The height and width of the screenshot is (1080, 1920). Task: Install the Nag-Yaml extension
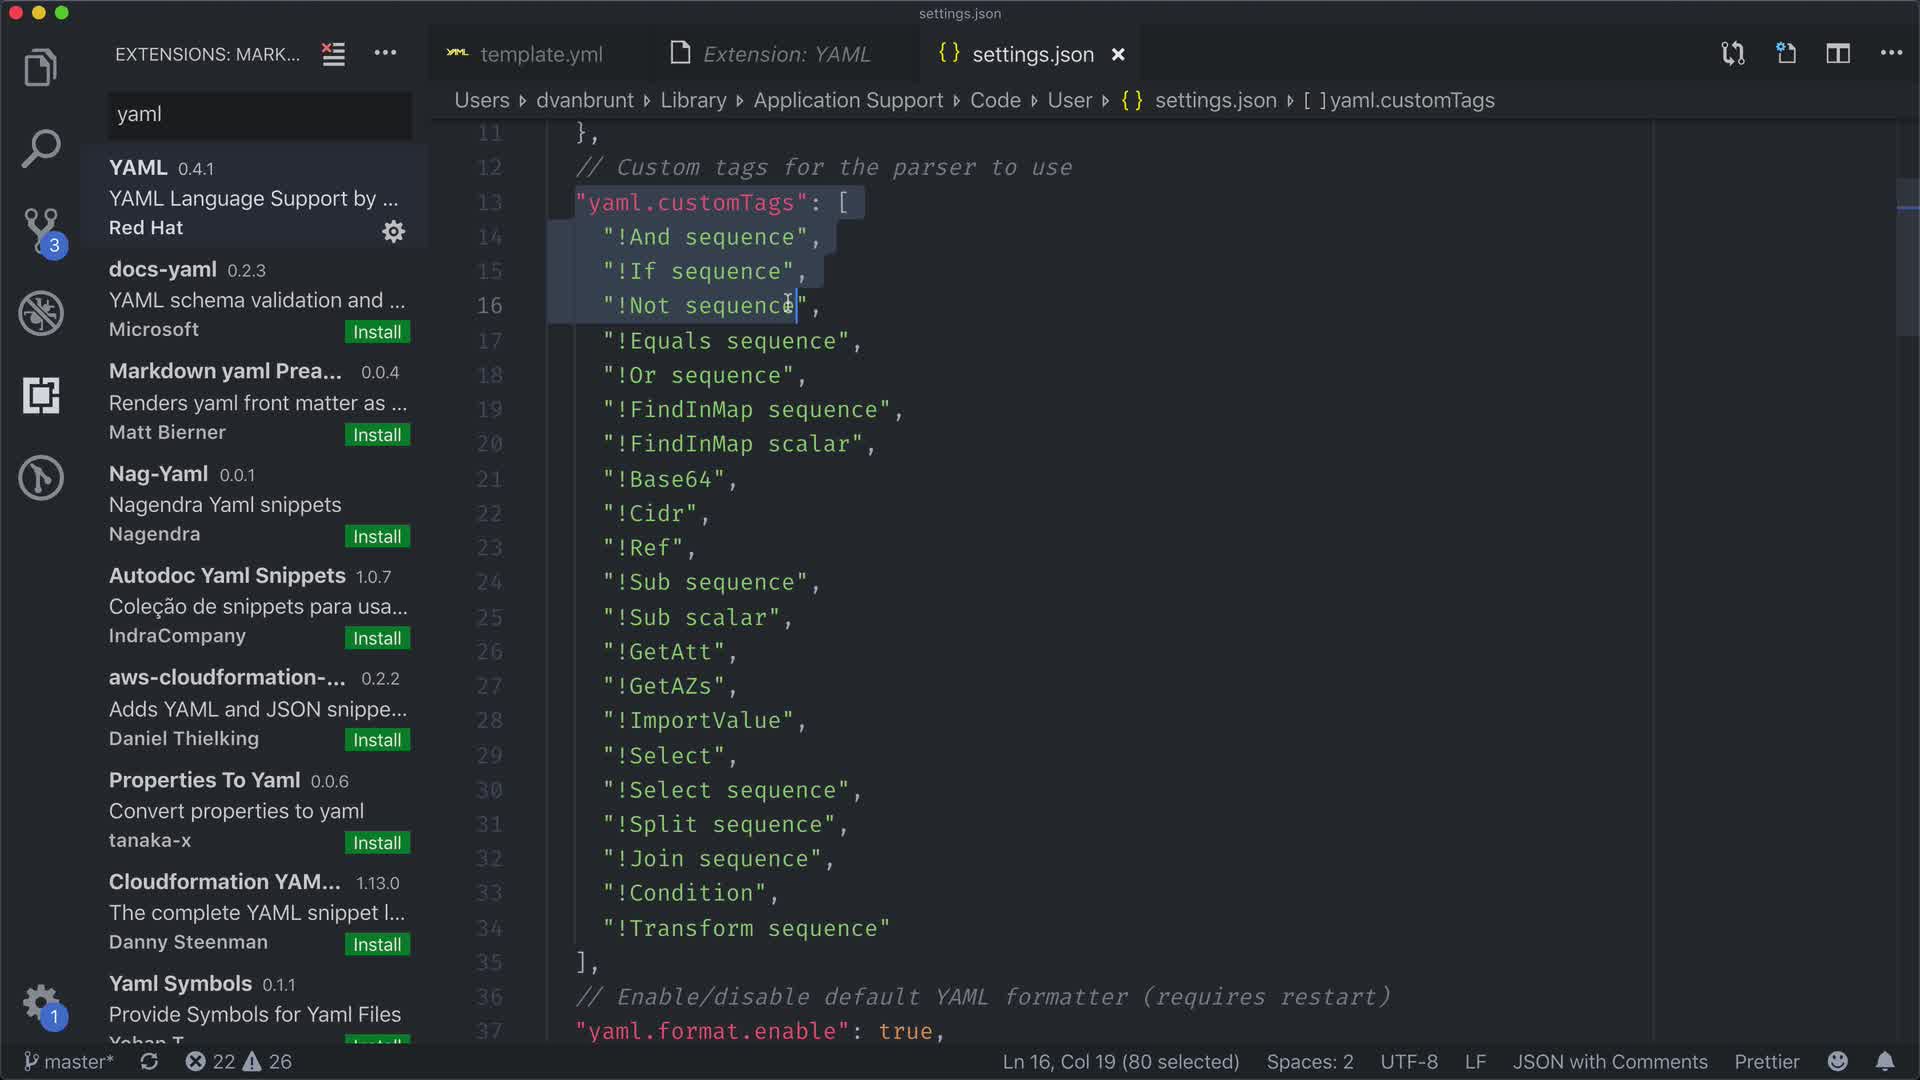coord(377,537)
